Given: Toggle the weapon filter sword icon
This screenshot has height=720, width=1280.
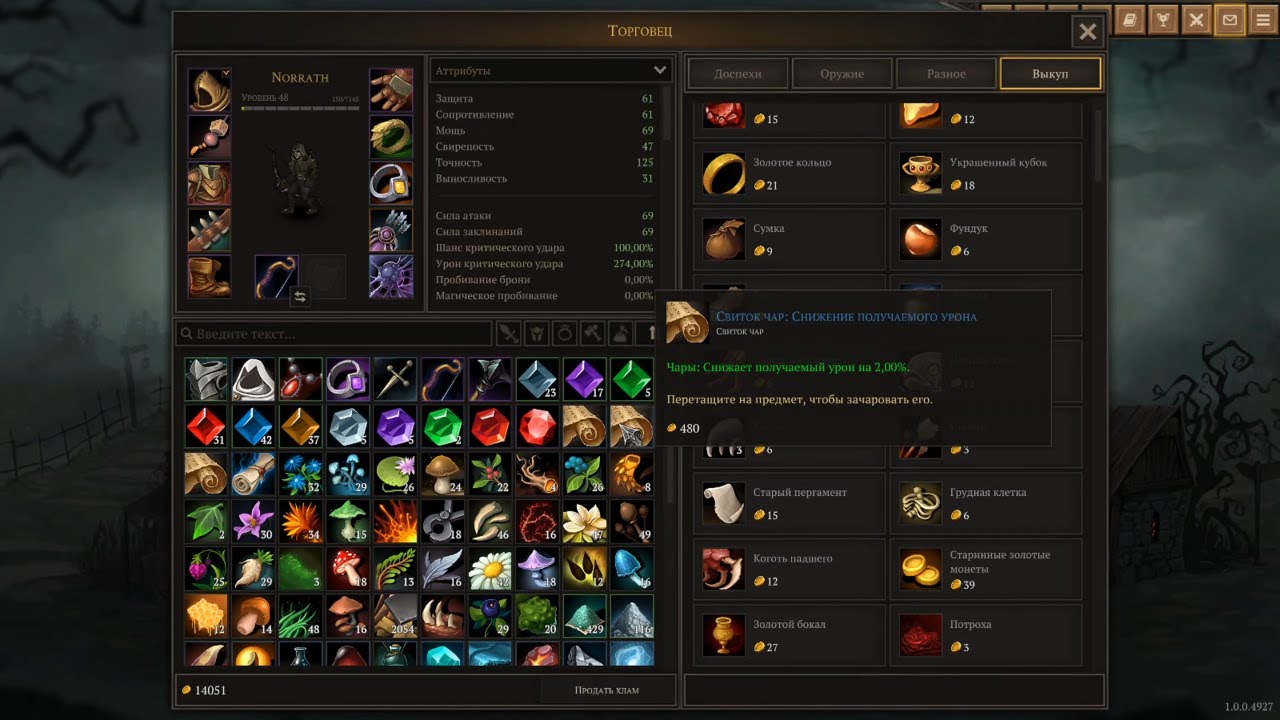Looking at the screenshot, I should [x=509, y=333].
